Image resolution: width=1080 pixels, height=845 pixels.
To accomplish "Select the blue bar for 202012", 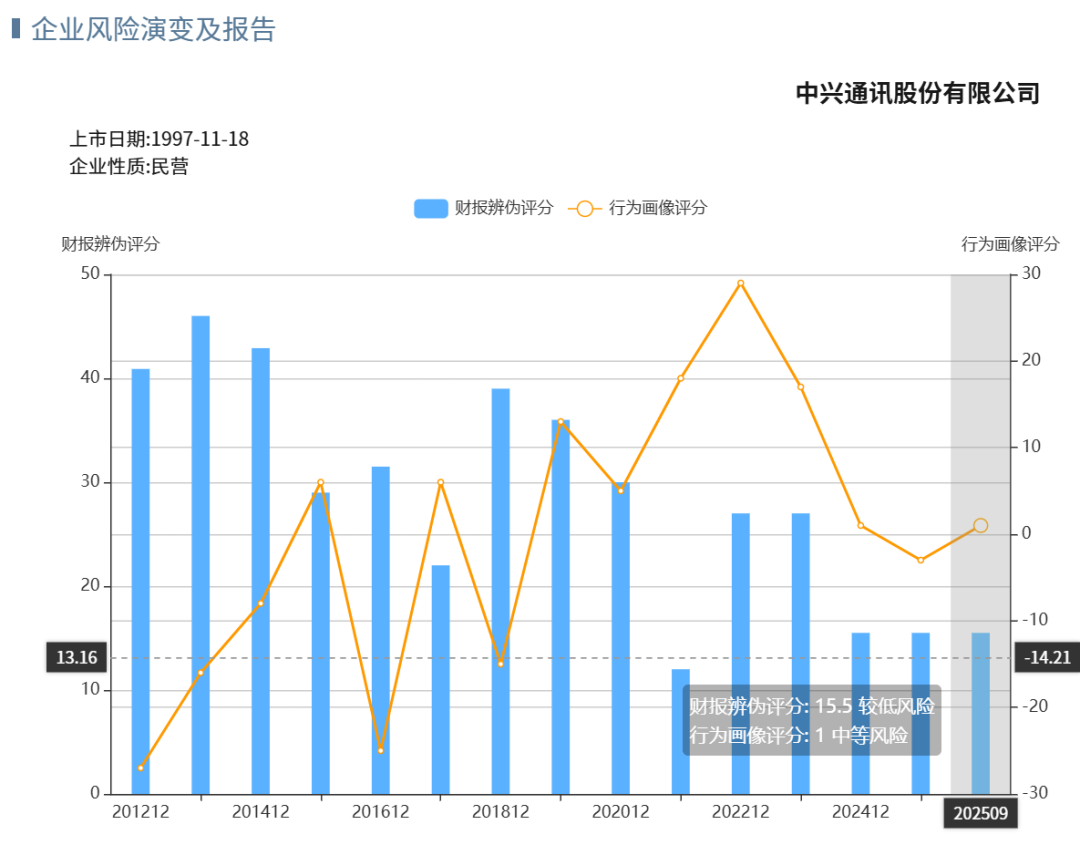I will (x=621, y=638).
